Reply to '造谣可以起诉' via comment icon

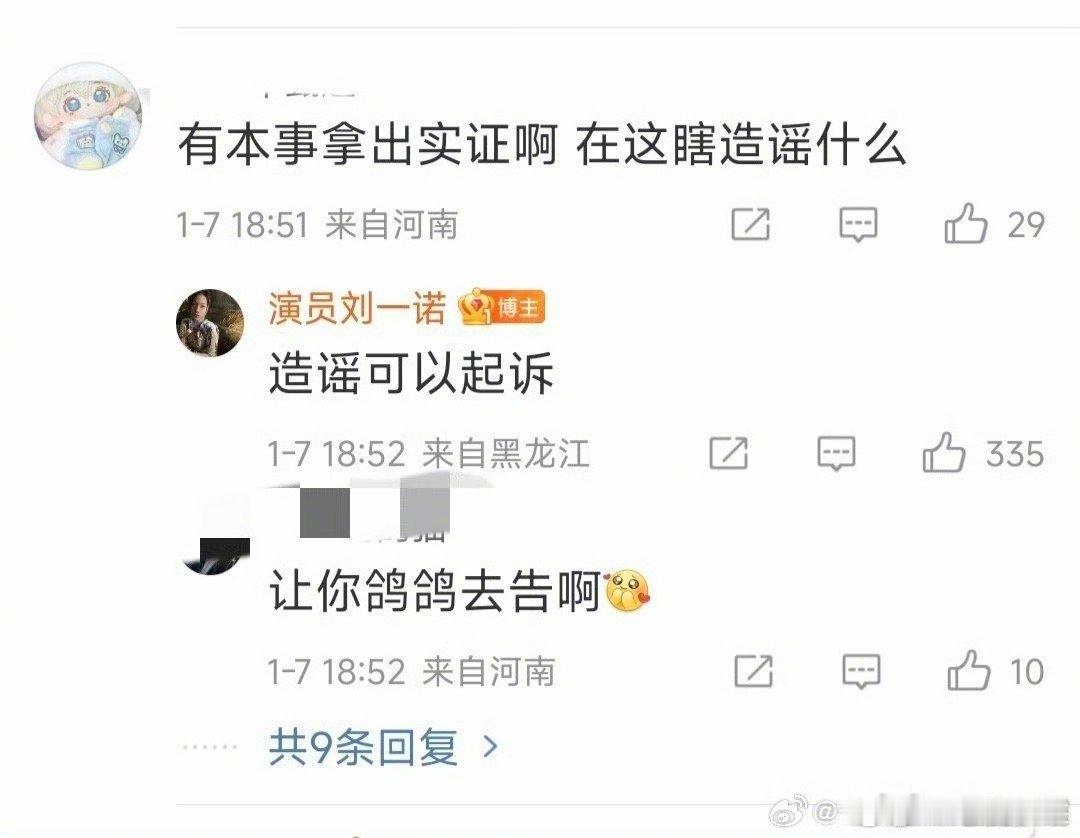(836, 454)
